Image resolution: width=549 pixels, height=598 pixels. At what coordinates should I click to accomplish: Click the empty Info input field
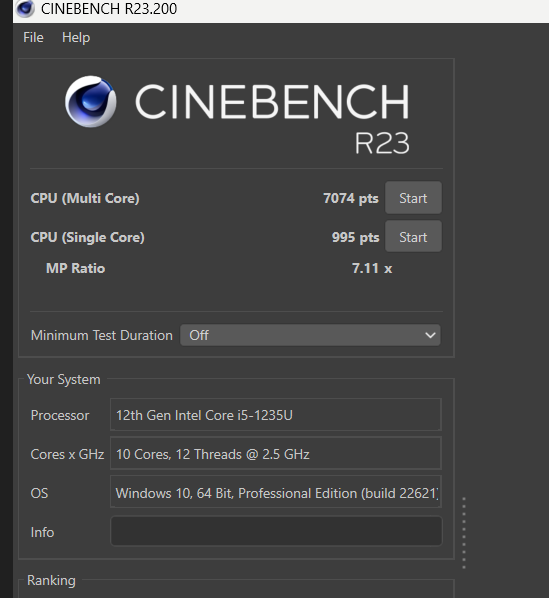(x=276, y=531)
